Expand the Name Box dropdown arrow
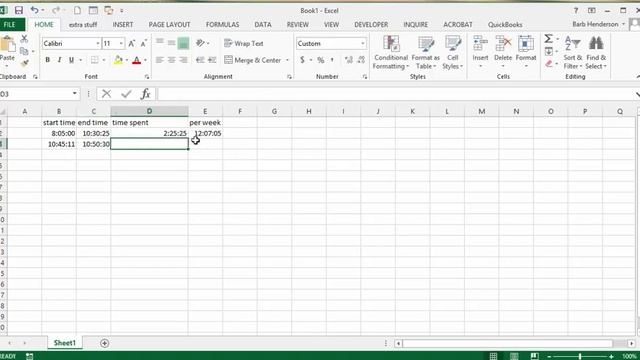Viewport: 640px width, 360px height. click(x=74, y=94)
